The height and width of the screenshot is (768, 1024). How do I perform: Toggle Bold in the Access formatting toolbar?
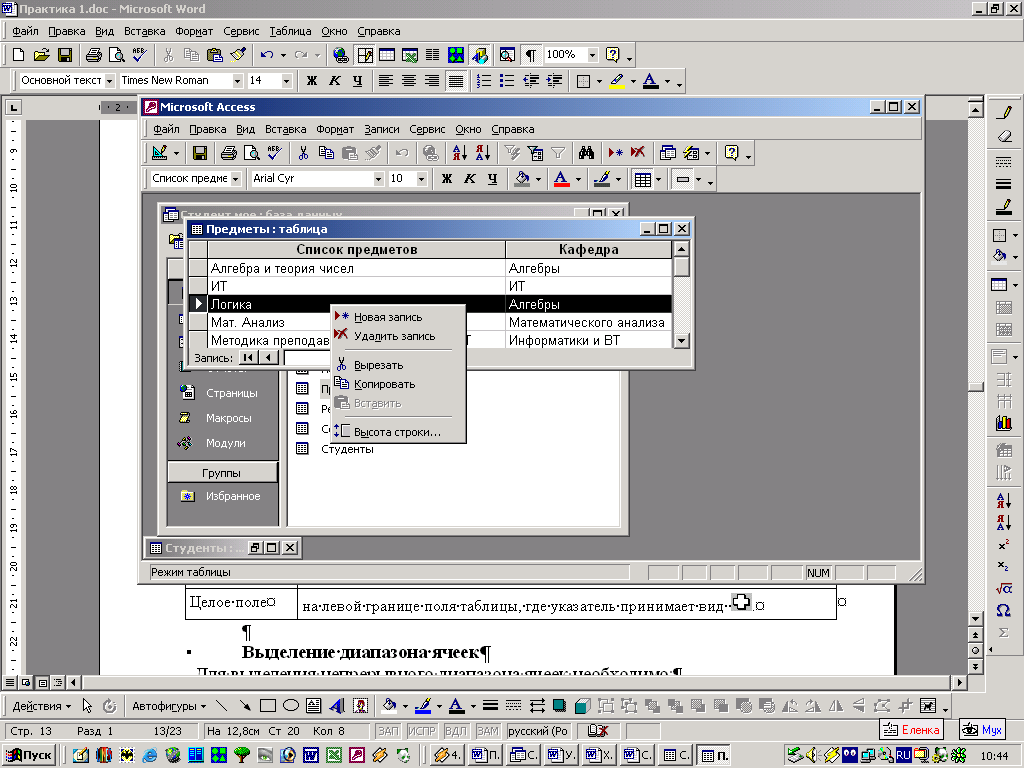pyautogui.click(x=447, y=178)
